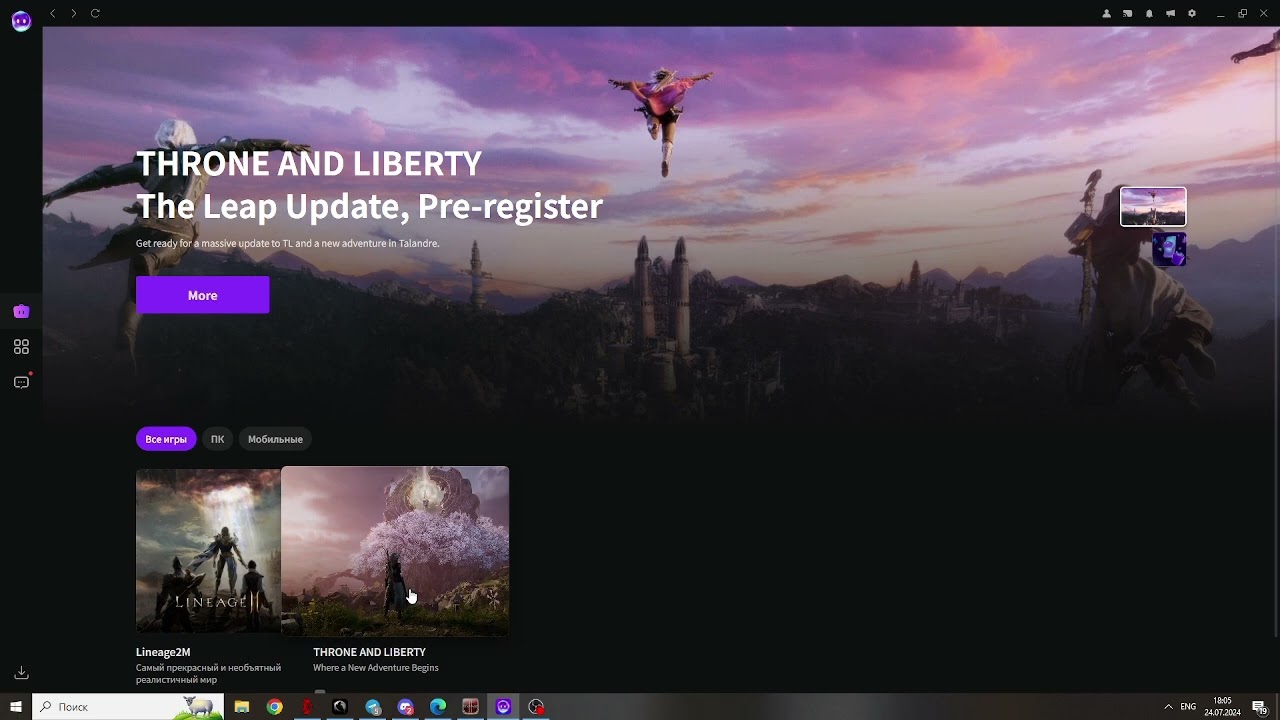Click the banner headline The Leap Update, Pre-register
Screen dimensions: 1280x720
(369, 206)
